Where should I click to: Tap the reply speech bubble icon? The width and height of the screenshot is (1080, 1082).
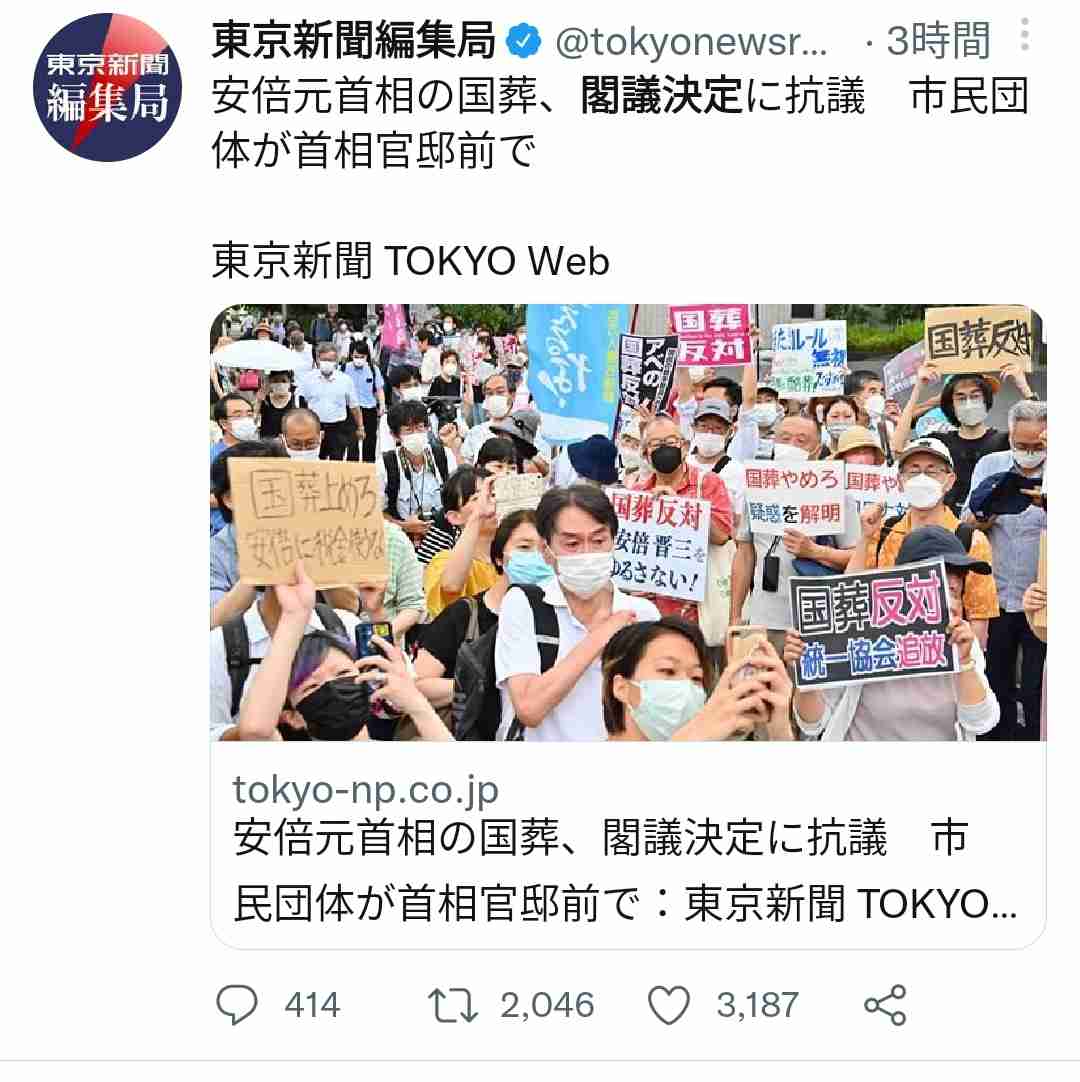coord(237,1004)
